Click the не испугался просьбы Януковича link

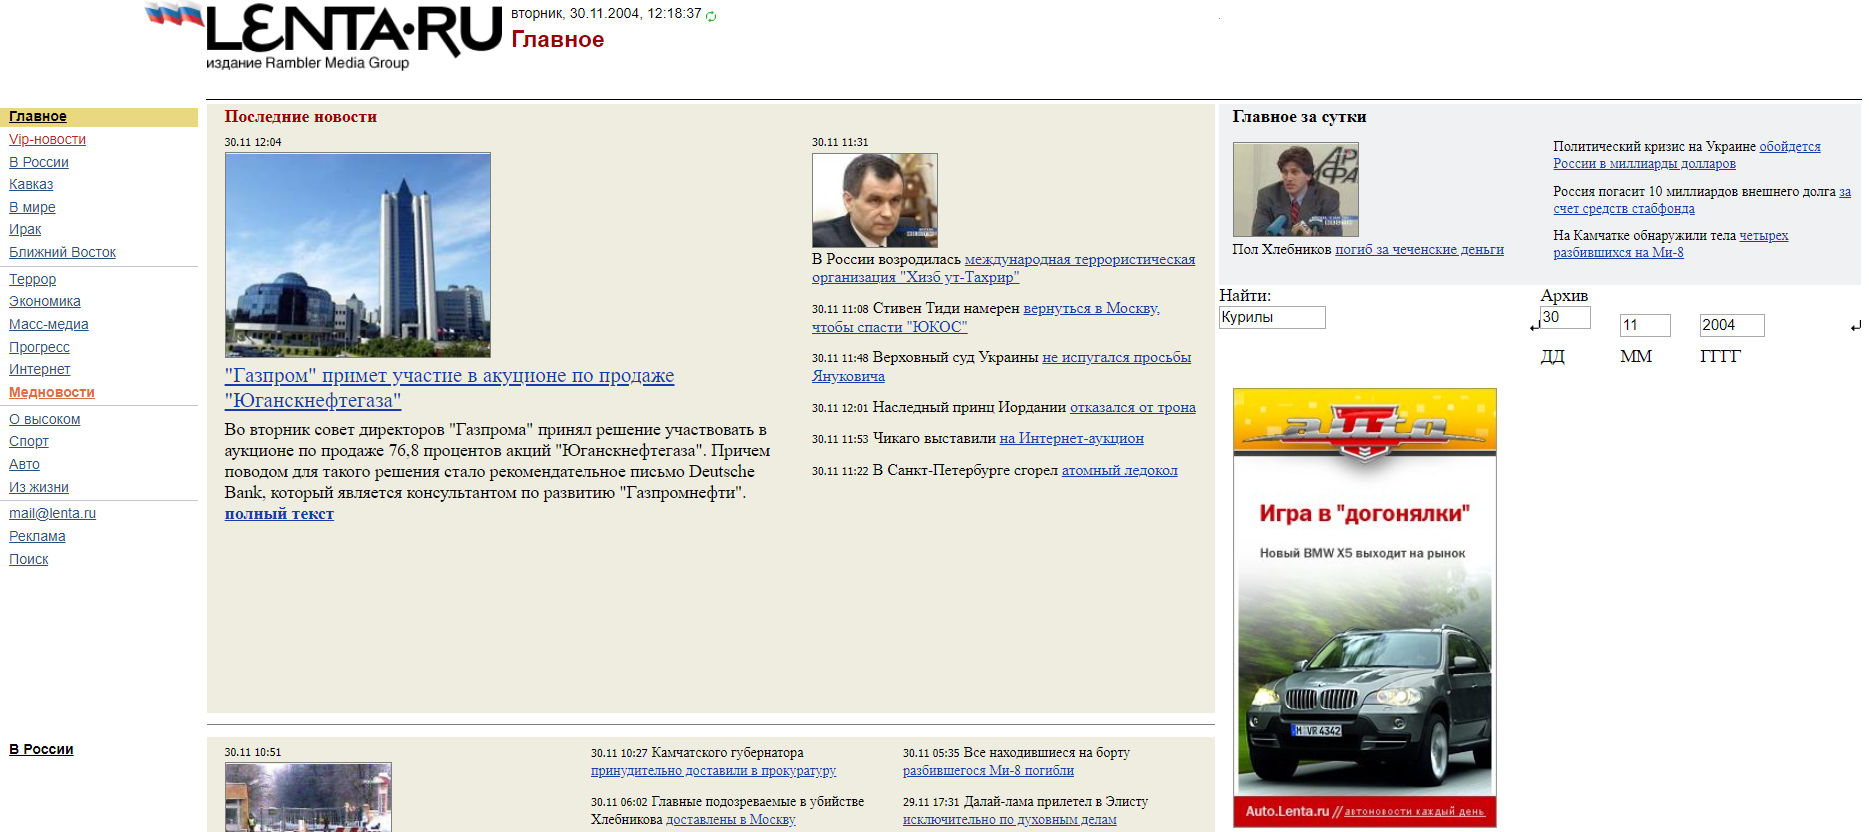1001,366
